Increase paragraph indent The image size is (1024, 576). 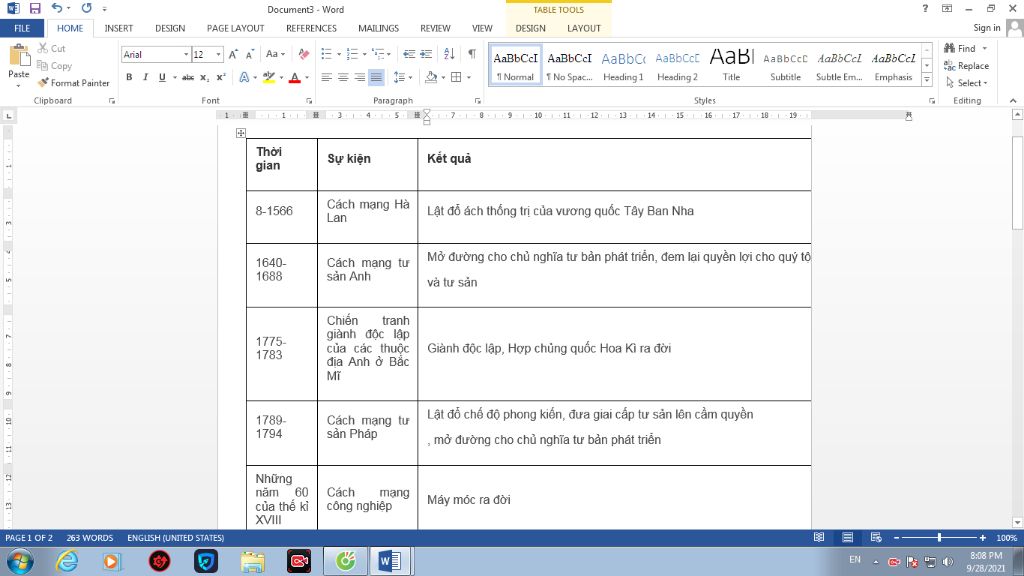tap(426, 54)
